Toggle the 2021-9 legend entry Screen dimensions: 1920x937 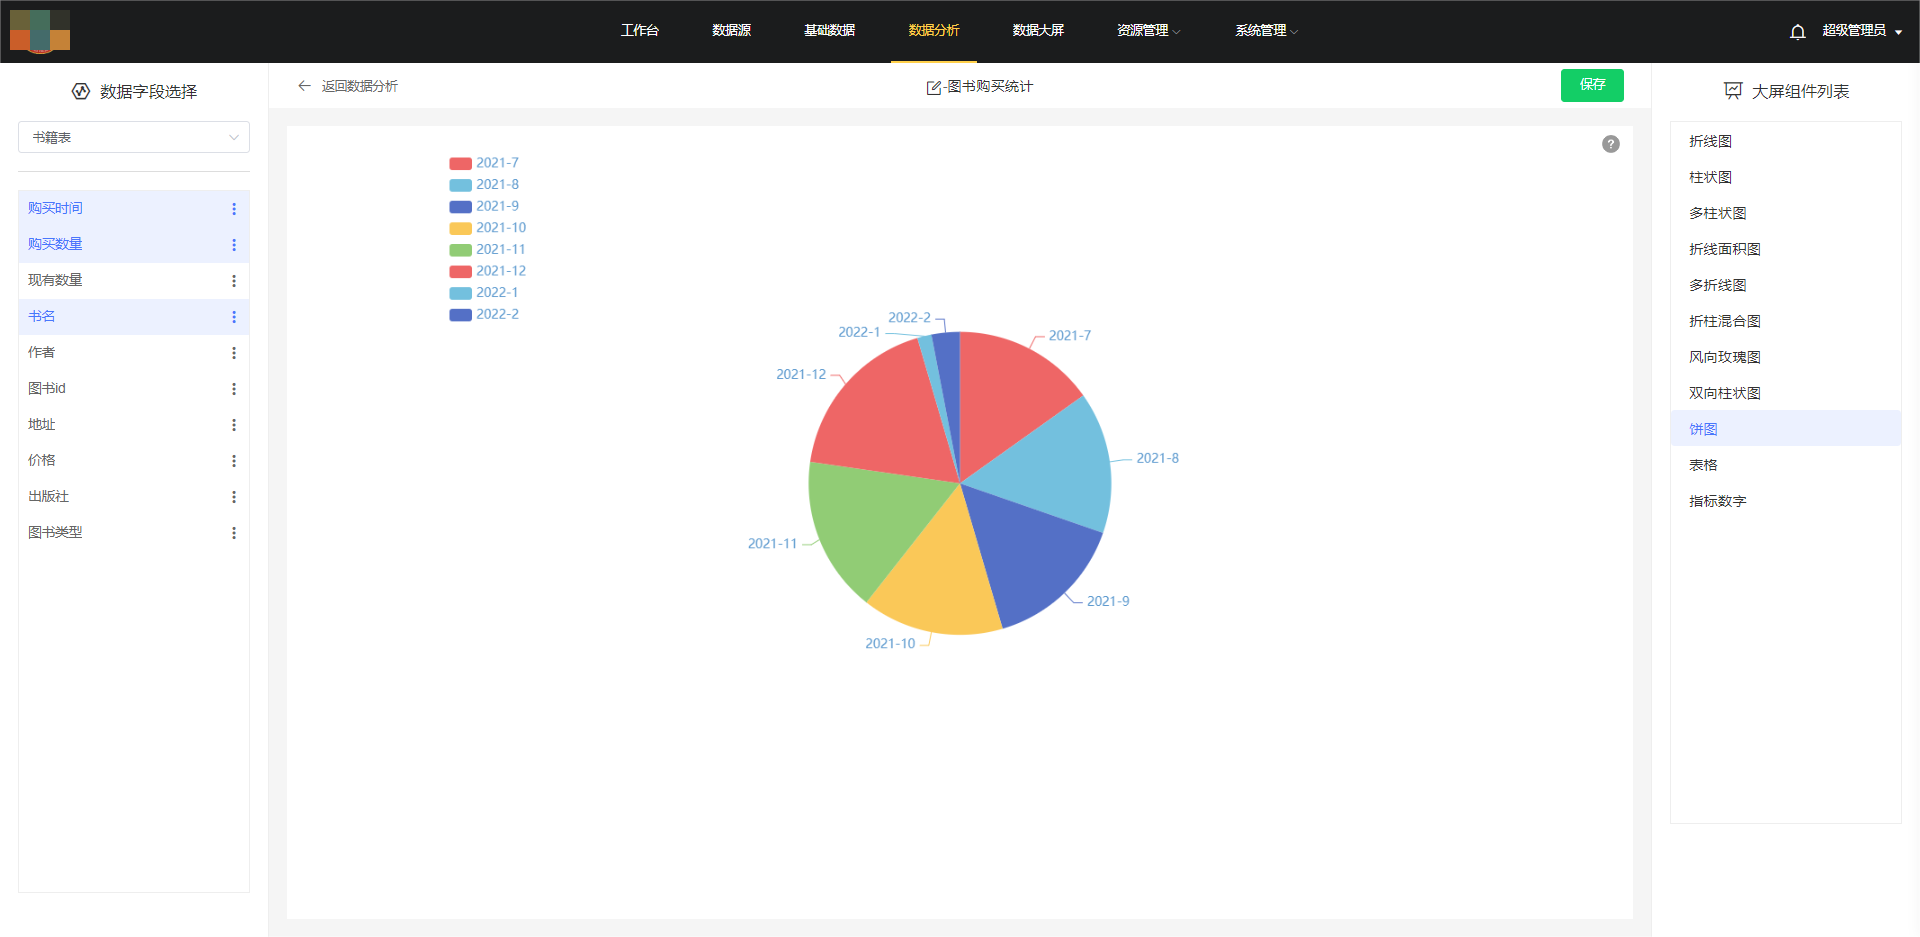click(484, 206)
